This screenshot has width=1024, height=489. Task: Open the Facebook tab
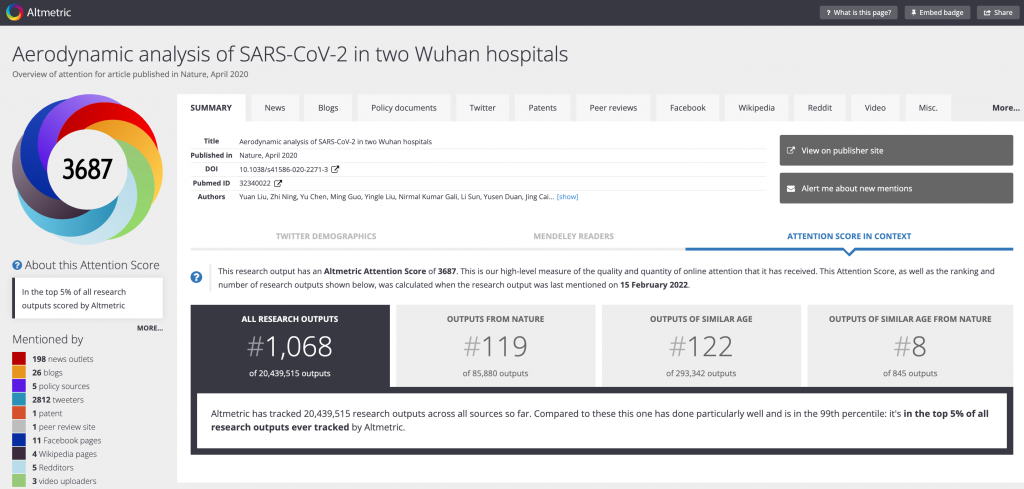[688, 108]
